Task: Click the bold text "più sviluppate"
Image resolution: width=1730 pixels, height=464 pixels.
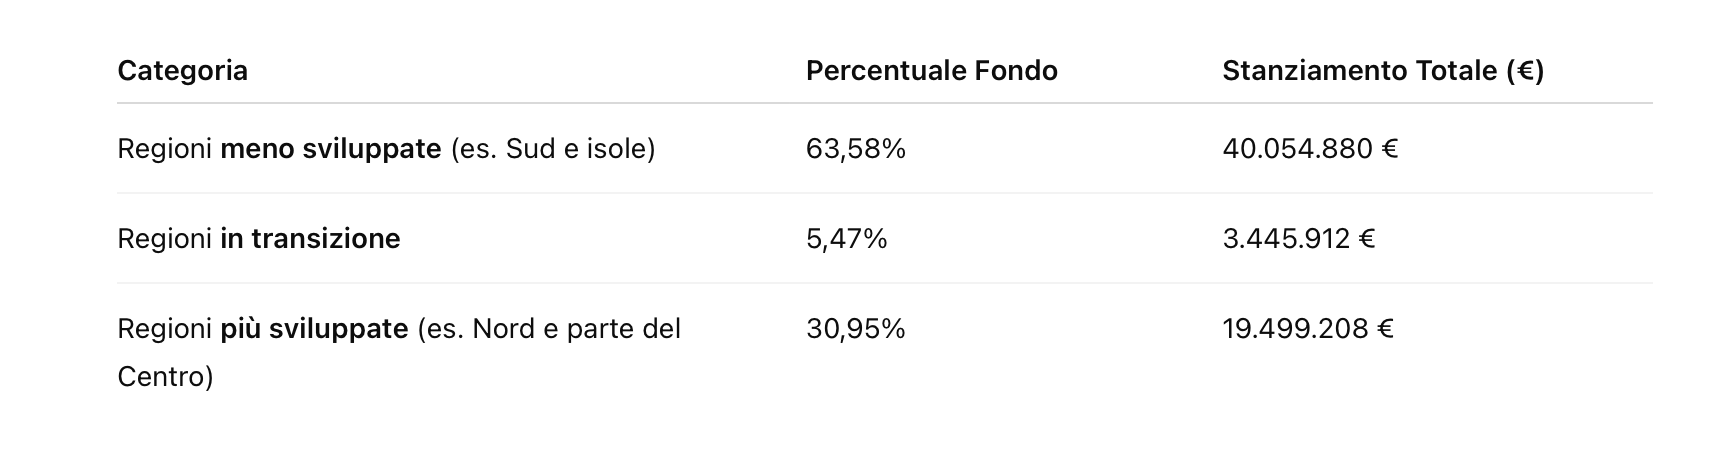Action: point(314,329)
